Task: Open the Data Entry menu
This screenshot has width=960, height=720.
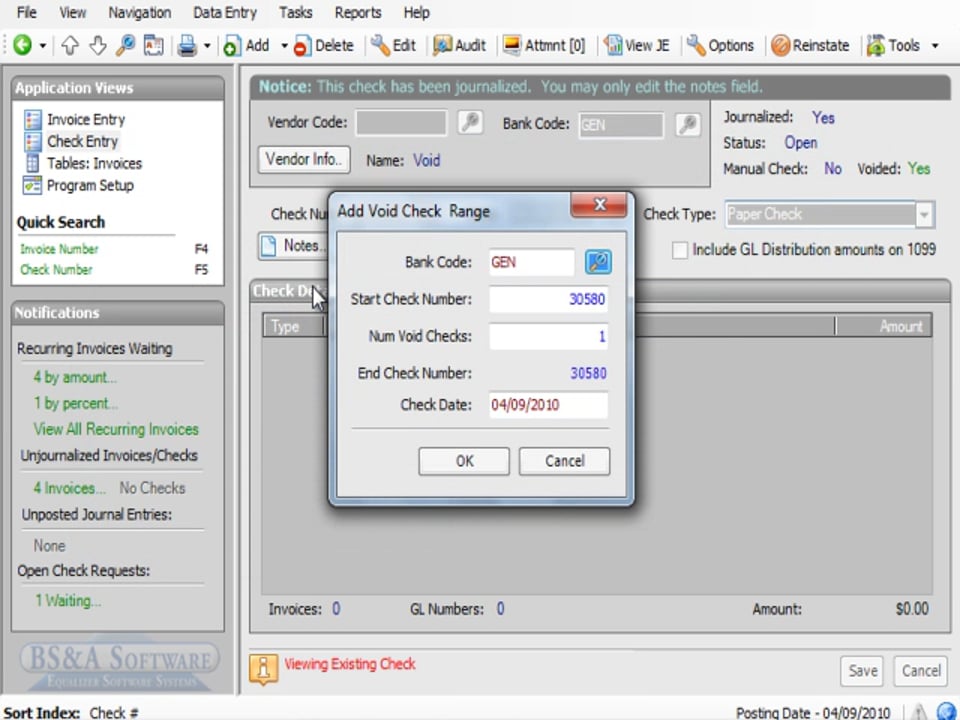Action: point(225,12)
